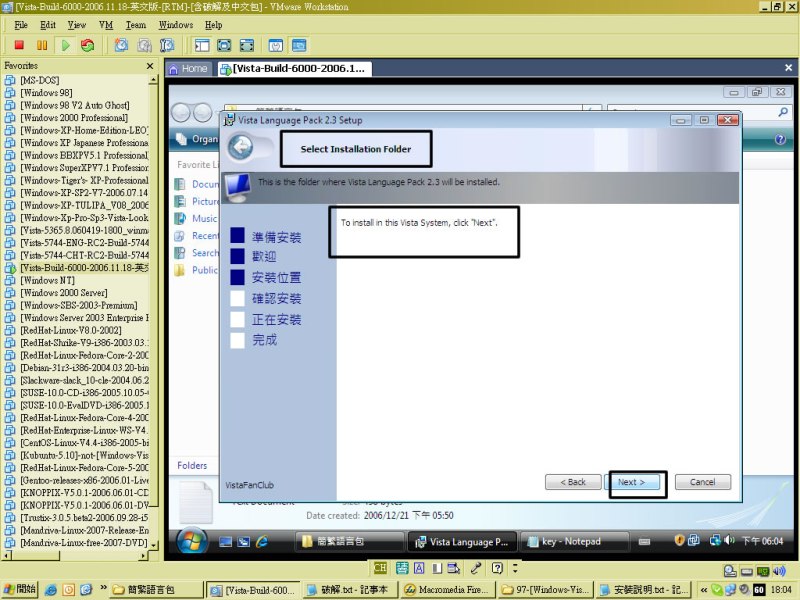Open the Edit menu
This screenshot has width=800, height=600.
point(48,25)
